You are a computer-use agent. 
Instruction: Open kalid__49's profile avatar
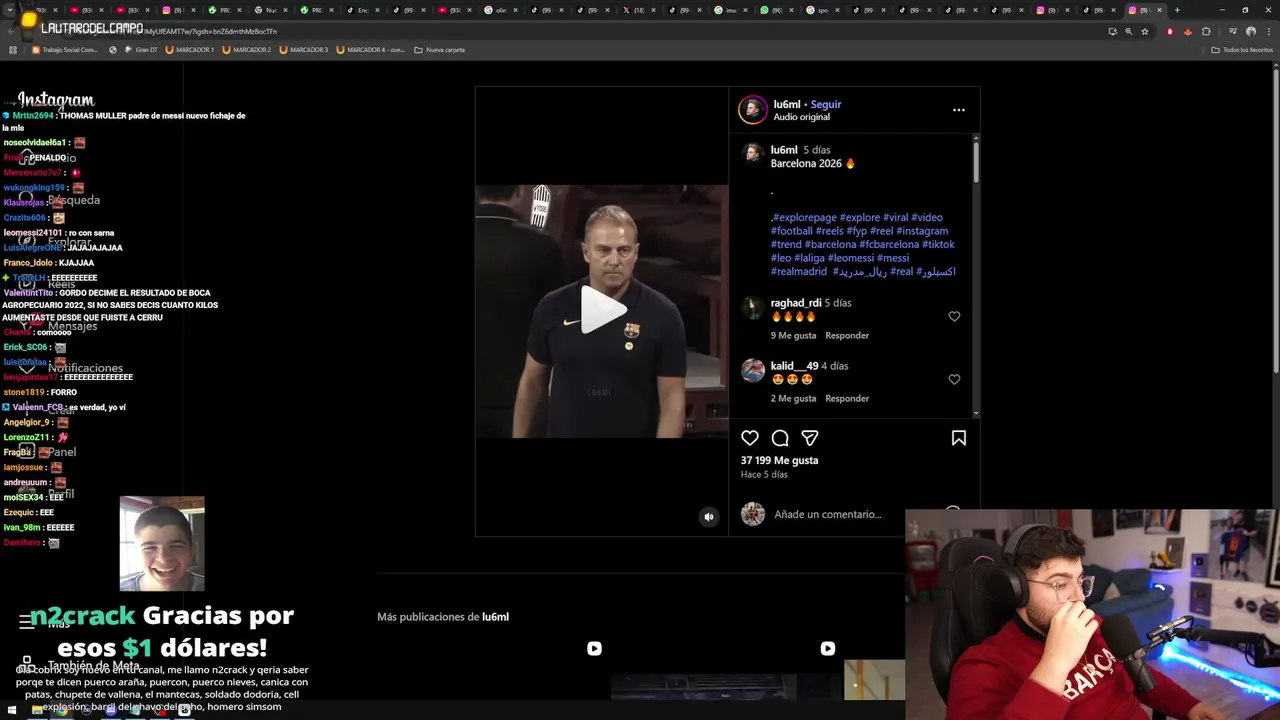click(x=752, y=370)
